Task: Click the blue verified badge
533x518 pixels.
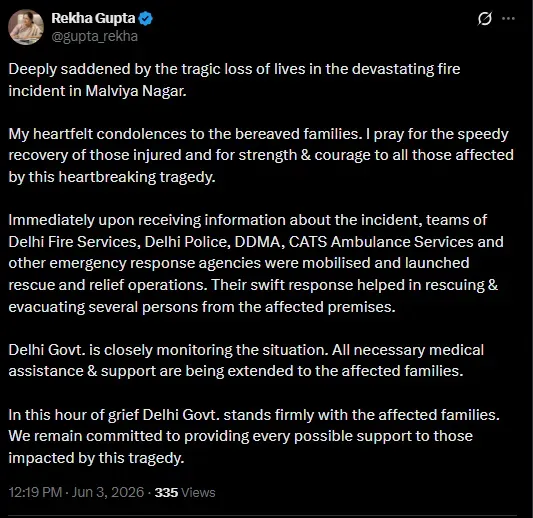Action: pyautogui.click(x=146, y=18)
